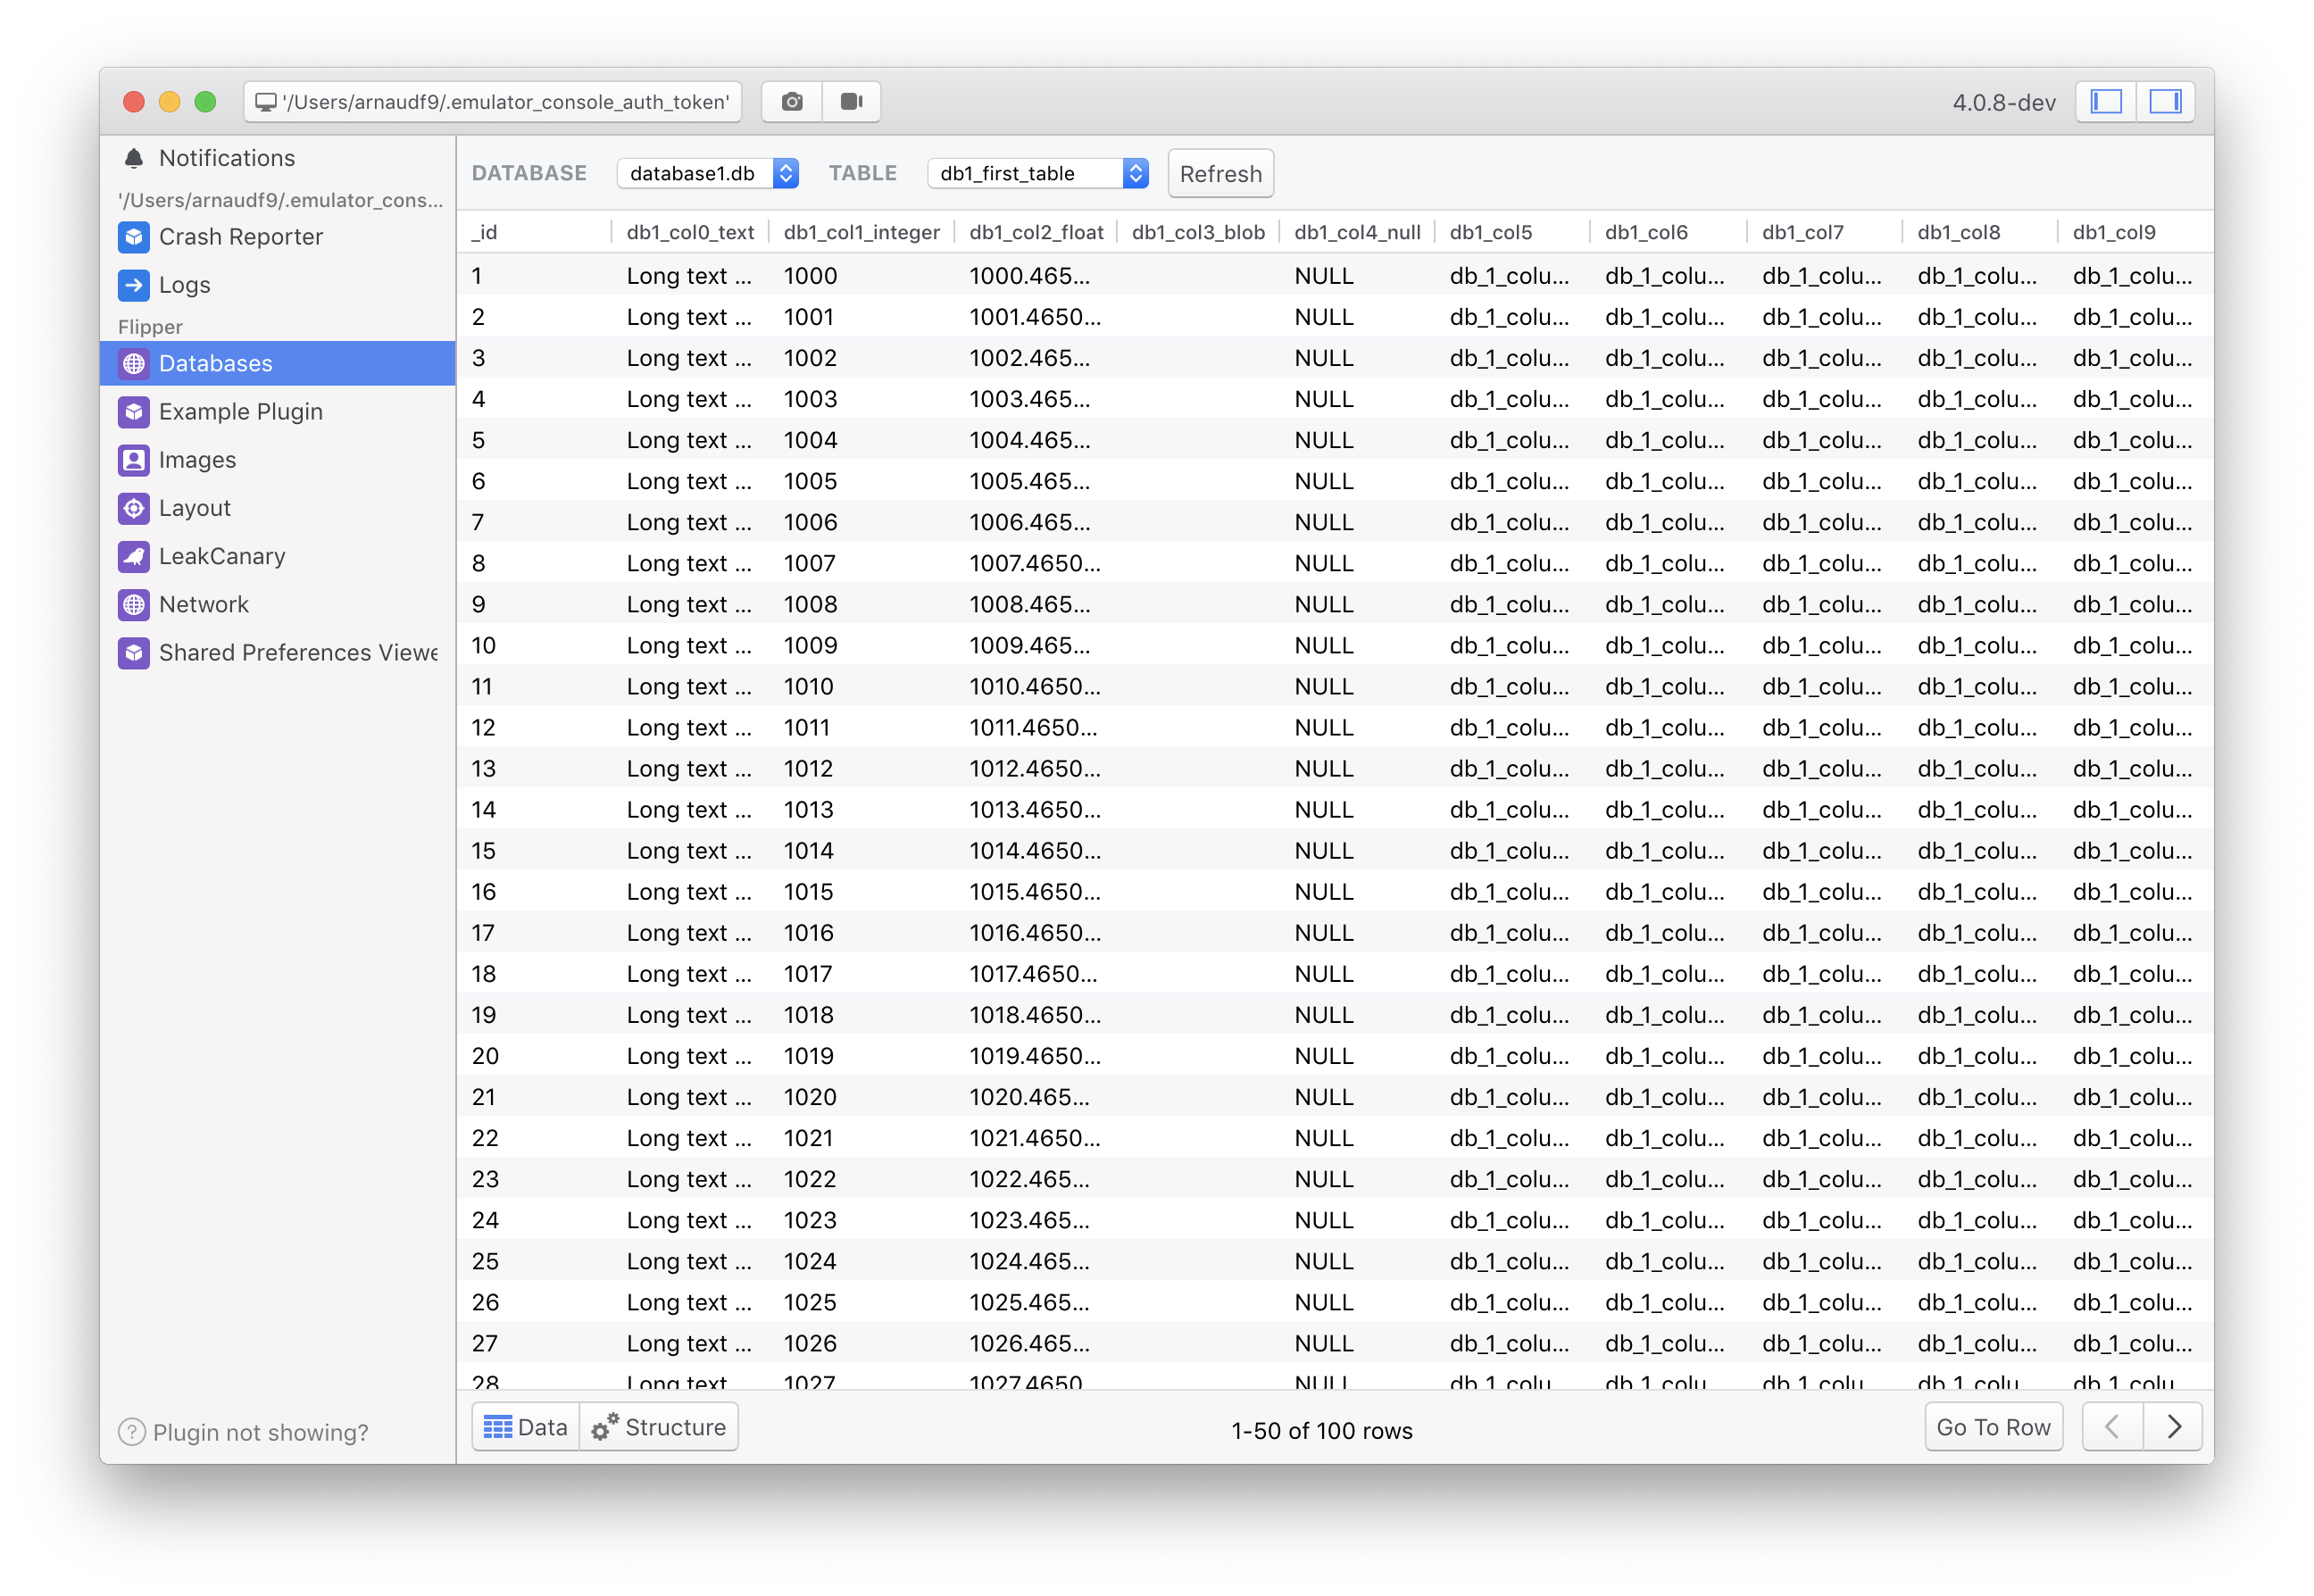Open the db1_first_table table dropdown
2314x1596 pixels.
[x=1037, y=173]
